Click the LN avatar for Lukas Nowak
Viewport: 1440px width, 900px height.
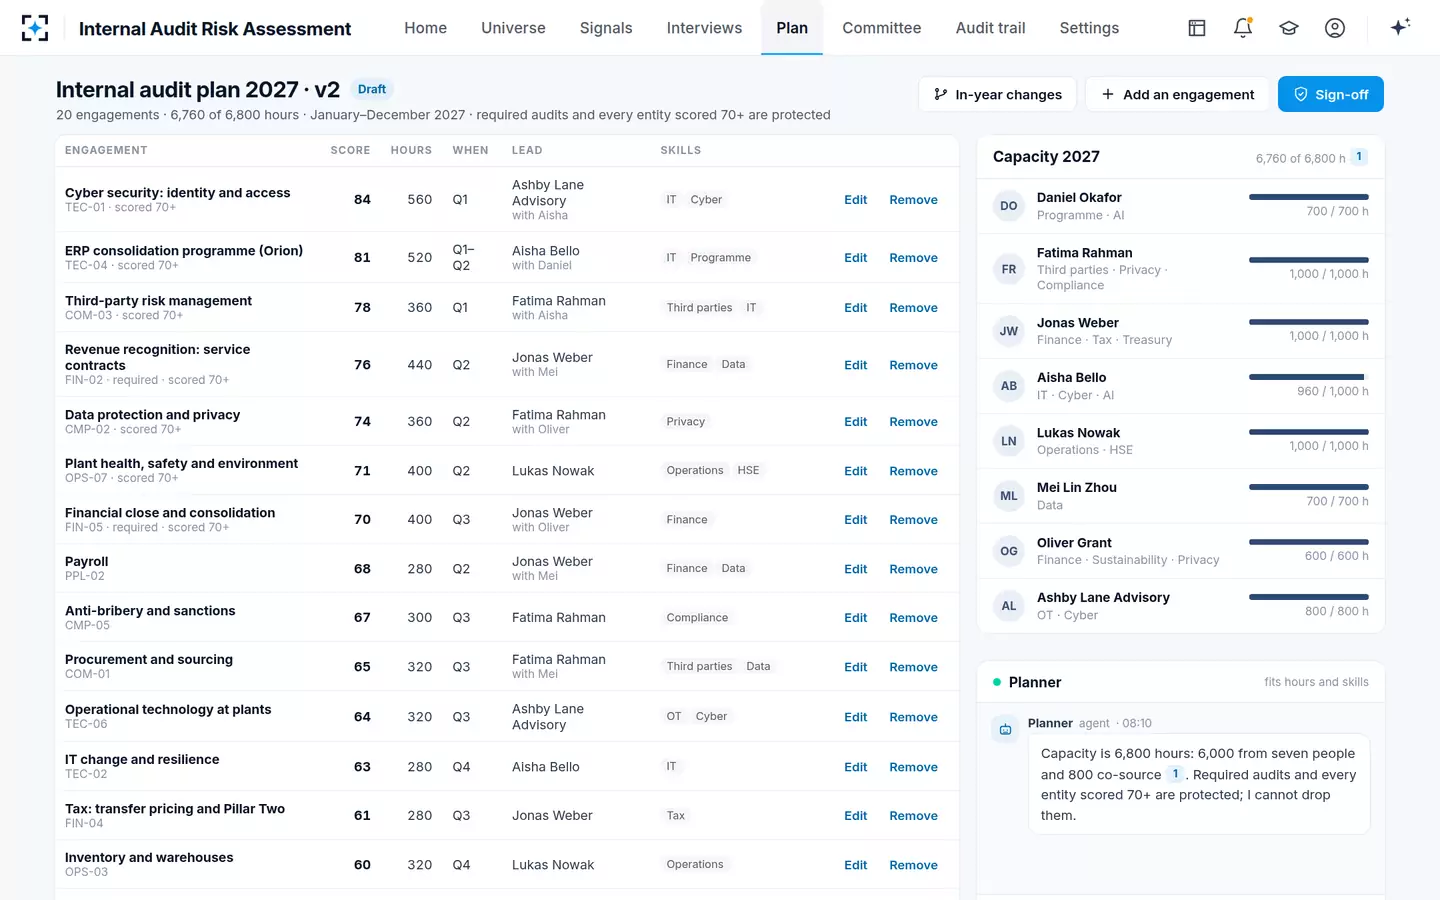(1009, 441)
